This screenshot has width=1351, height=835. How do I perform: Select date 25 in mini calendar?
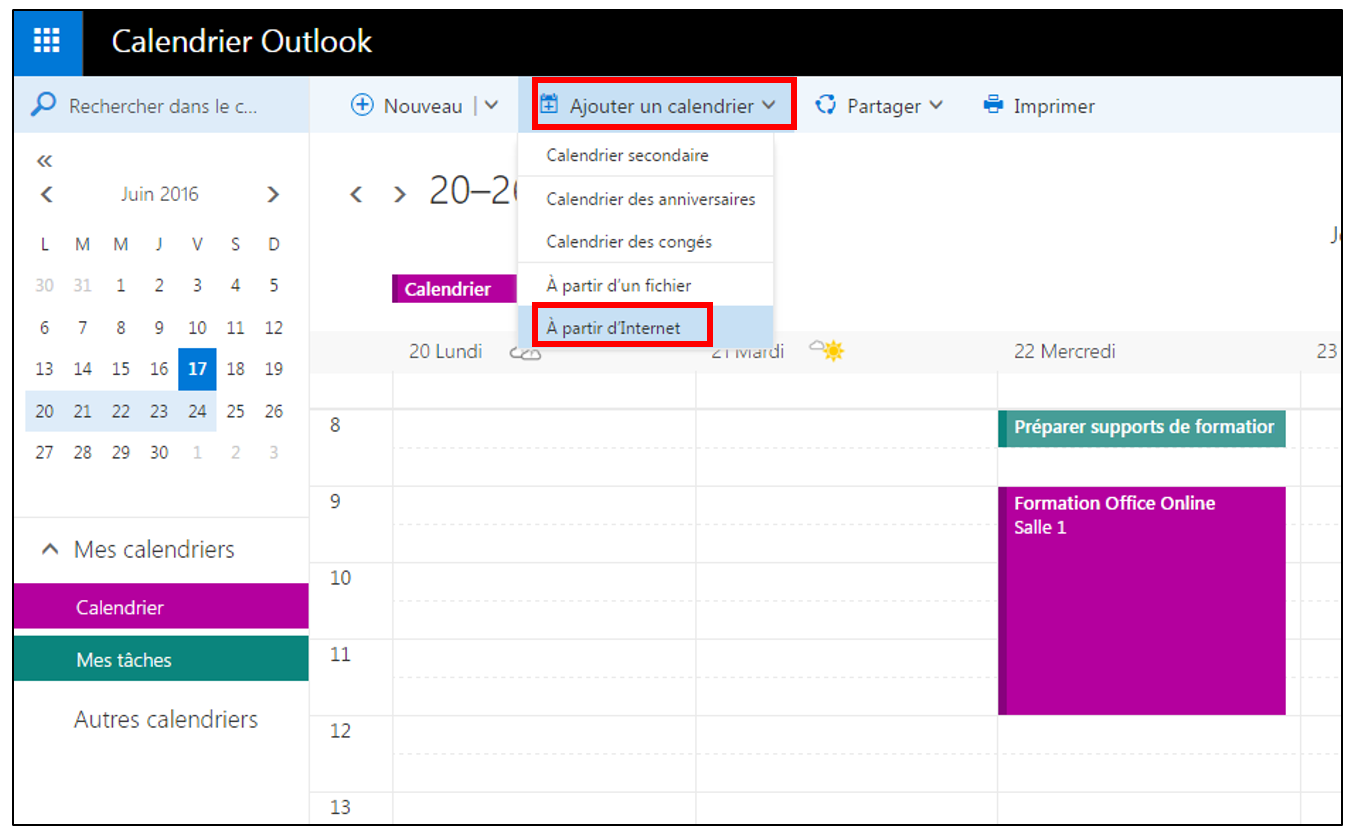235,411
